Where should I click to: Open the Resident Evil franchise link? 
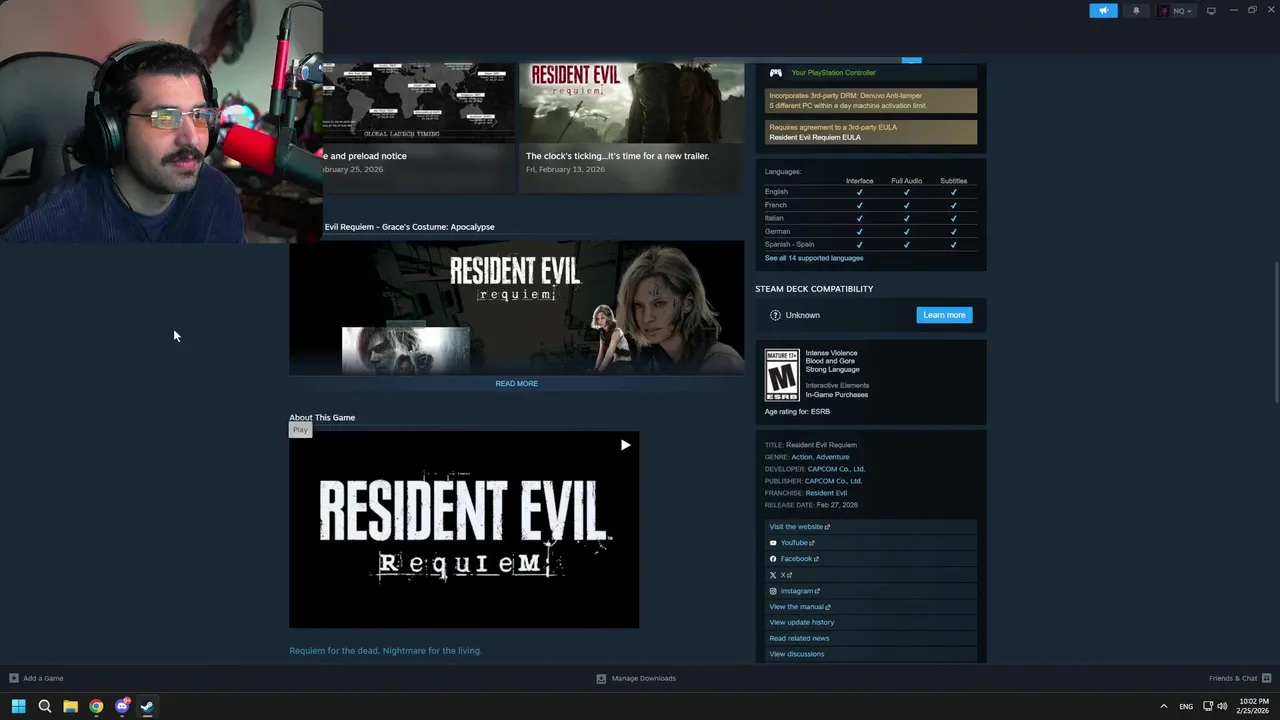(826, 493)
